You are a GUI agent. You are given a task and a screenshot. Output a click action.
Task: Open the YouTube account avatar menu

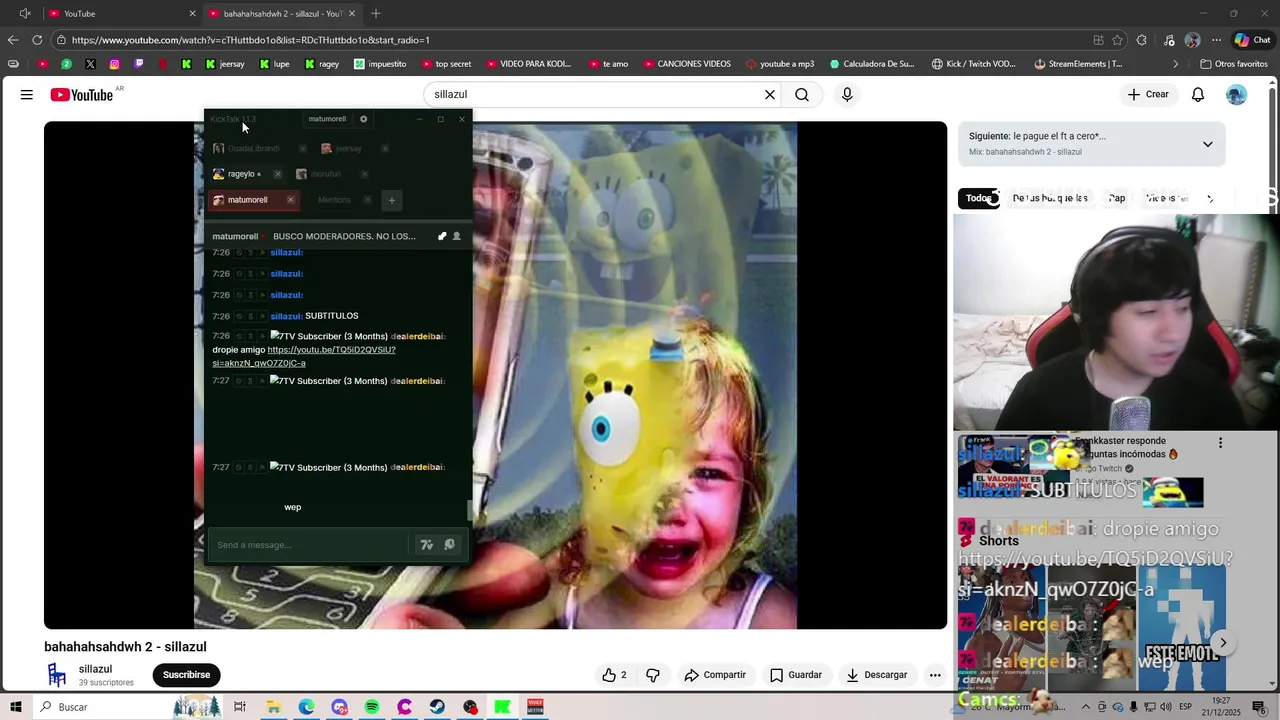pos(1237,95)
